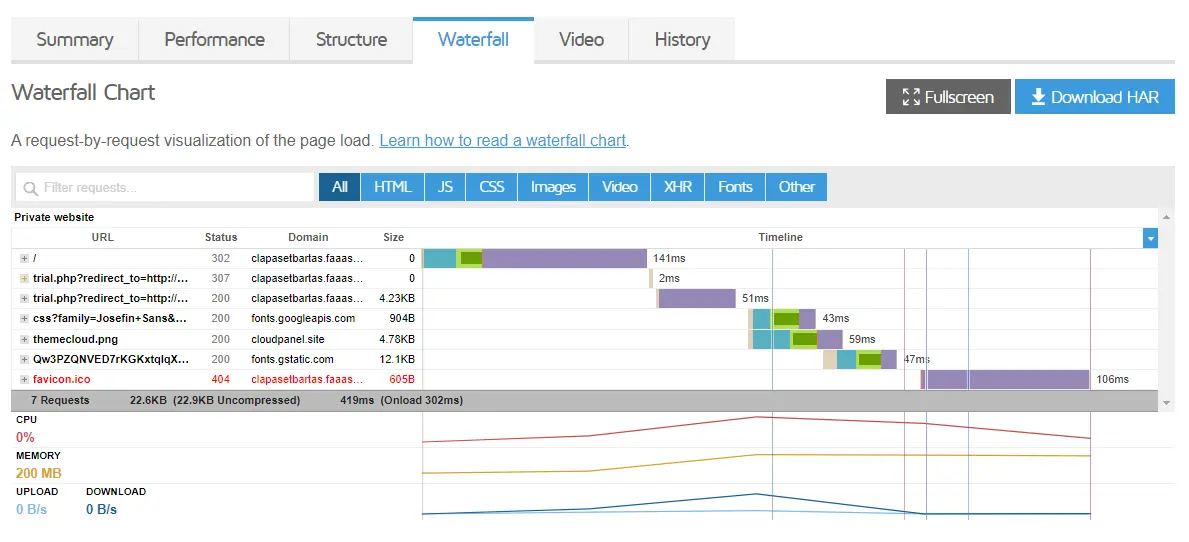This screenshot has width=1189, height=542.
Task: Filter requests by Fonts
Action: 735,187
